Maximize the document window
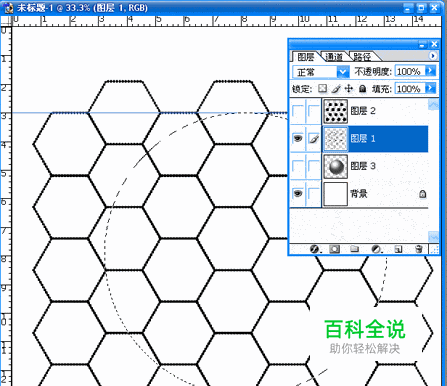447x386 pixels. [x=421, y=8]
